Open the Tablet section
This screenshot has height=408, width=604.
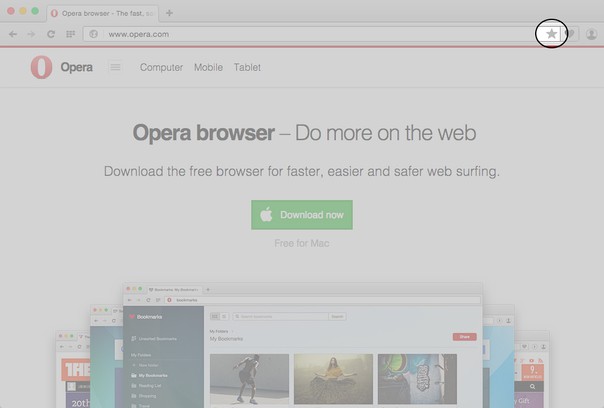tap(247, 67)
